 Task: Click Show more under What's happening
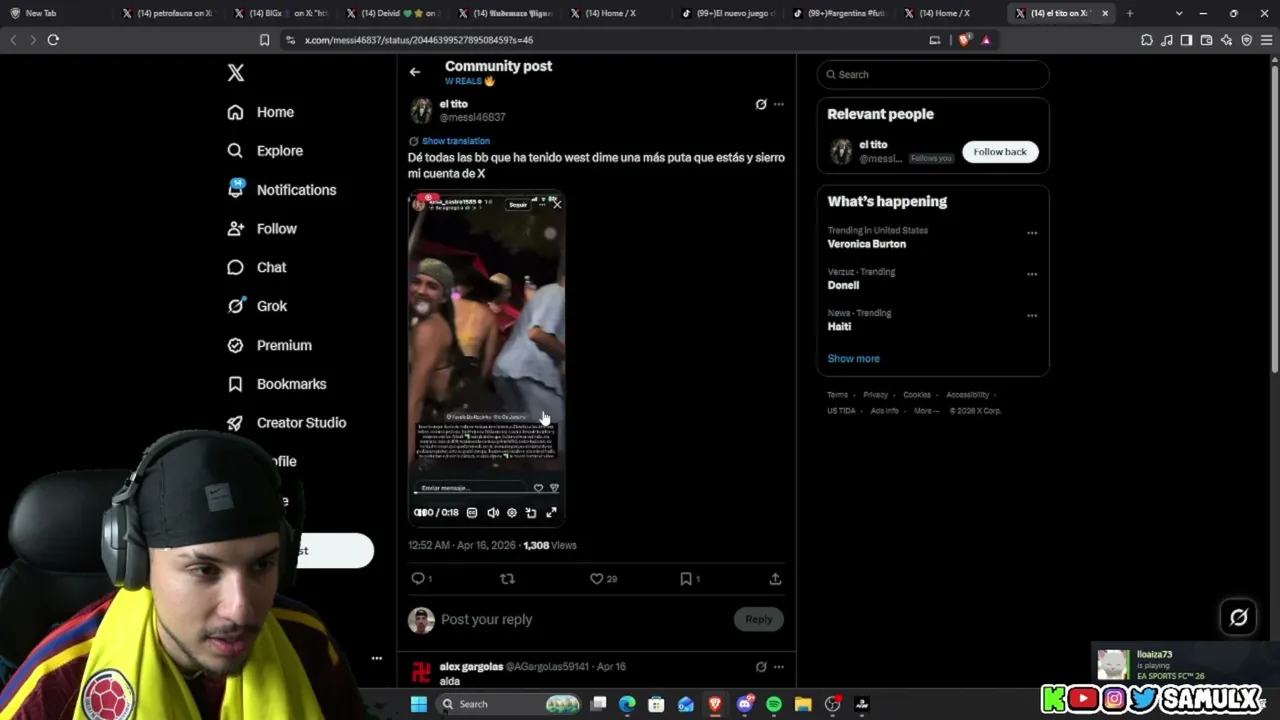(854, 359)
